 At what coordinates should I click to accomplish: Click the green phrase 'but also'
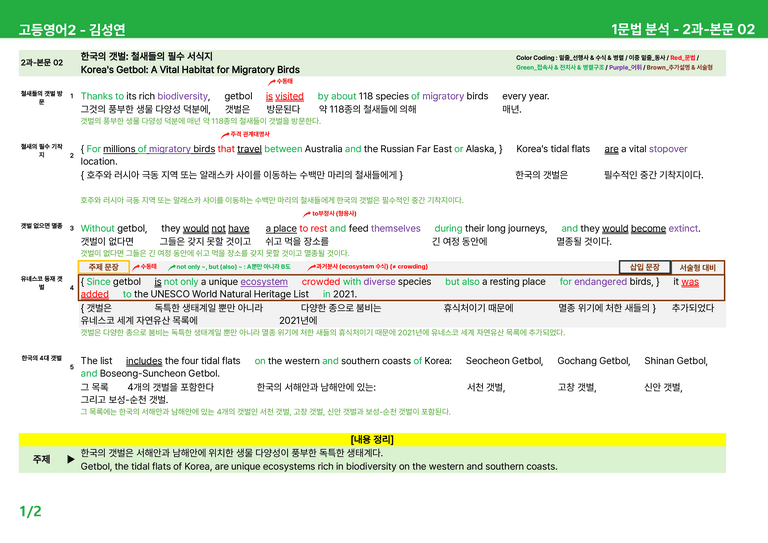[x=462, y=282]
